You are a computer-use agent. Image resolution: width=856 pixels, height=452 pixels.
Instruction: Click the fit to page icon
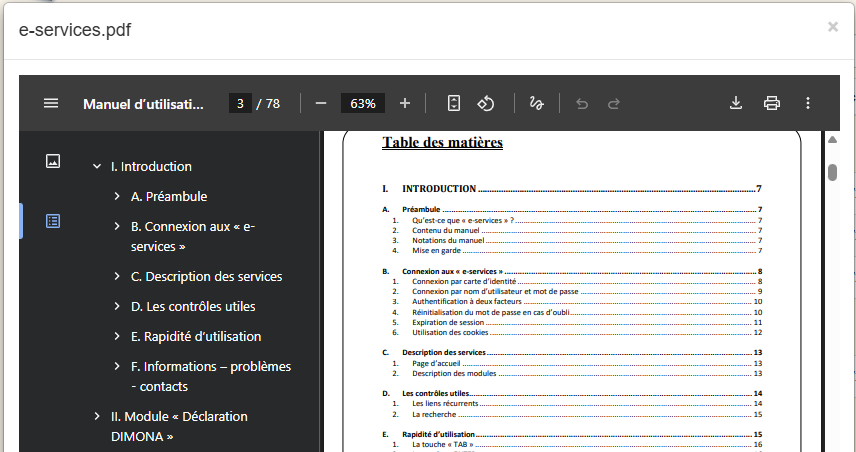coord(454,103)
